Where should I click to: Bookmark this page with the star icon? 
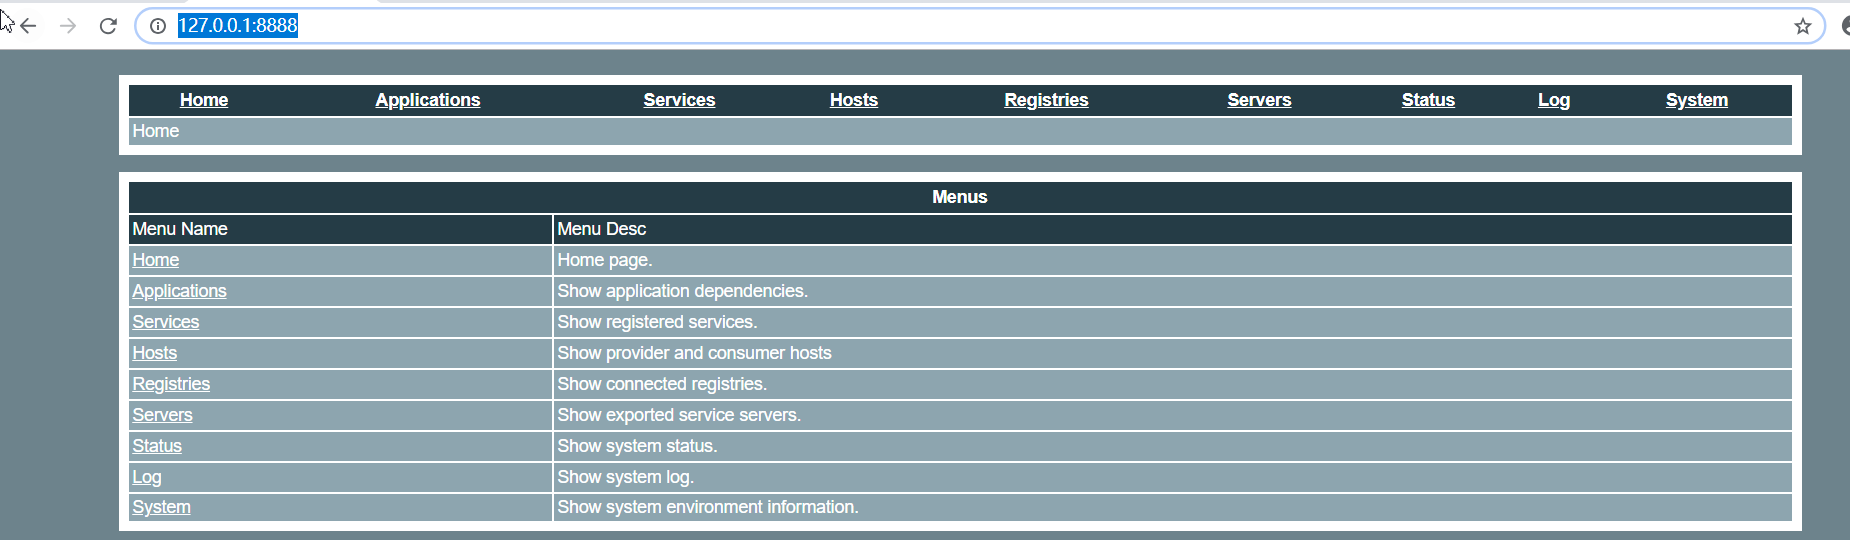click(x=1802, y=26)
